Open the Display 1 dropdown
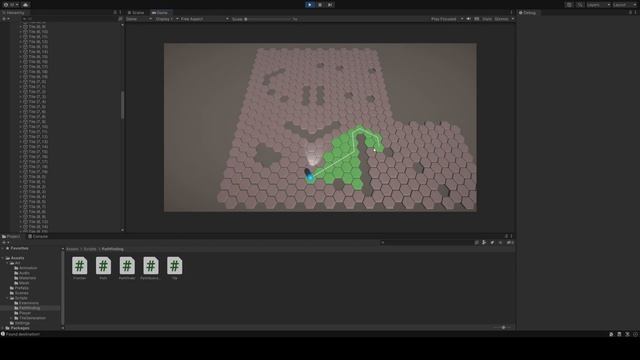The image size is (640, 360). point(167,19)
